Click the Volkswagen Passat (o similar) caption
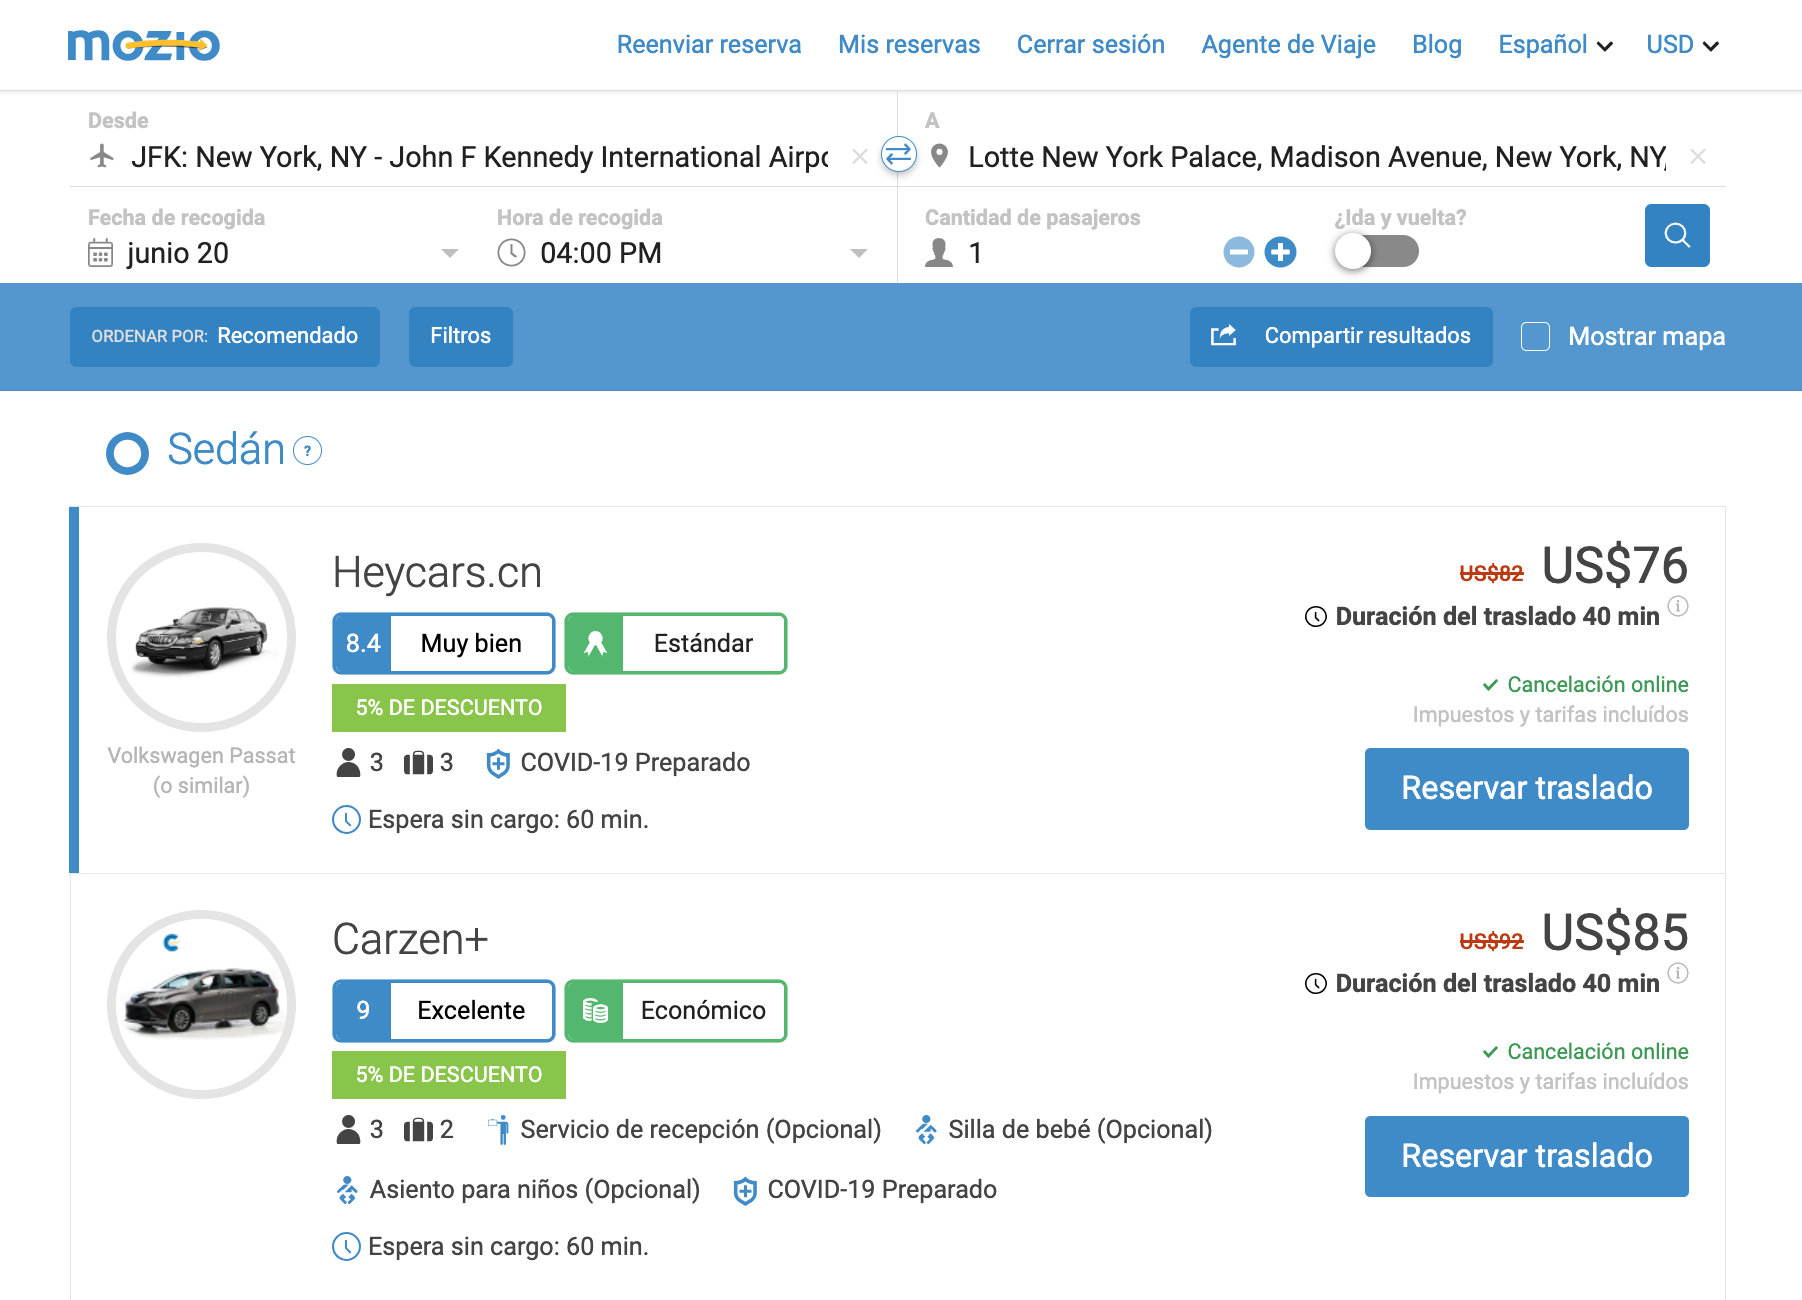This screenshot has width=1802, height=1300. click(x=201, y=771)
